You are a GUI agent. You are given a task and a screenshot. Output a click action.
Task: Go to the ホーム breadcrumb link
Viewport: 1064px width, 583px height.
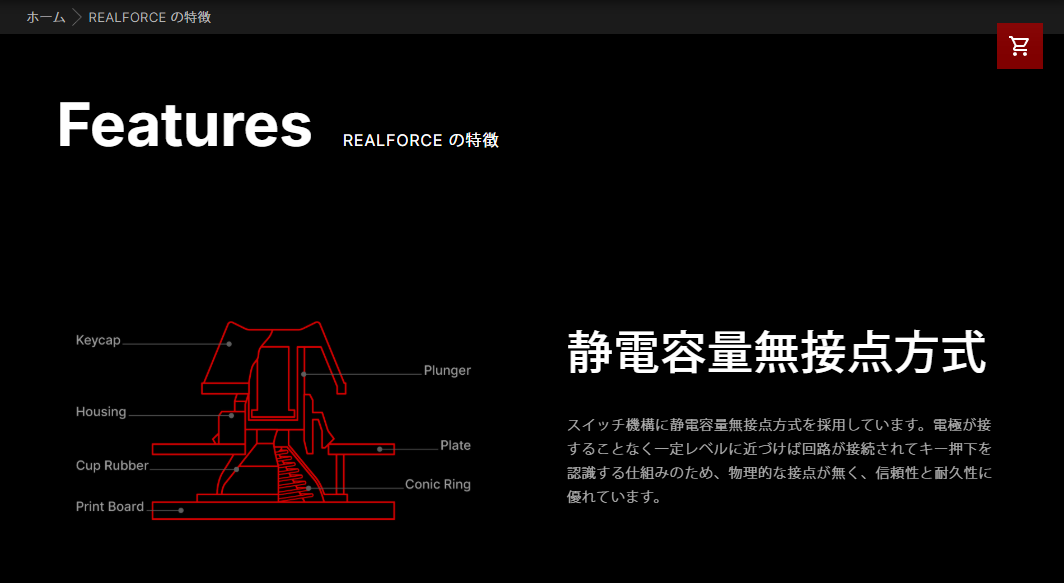[x=45, y=17]
